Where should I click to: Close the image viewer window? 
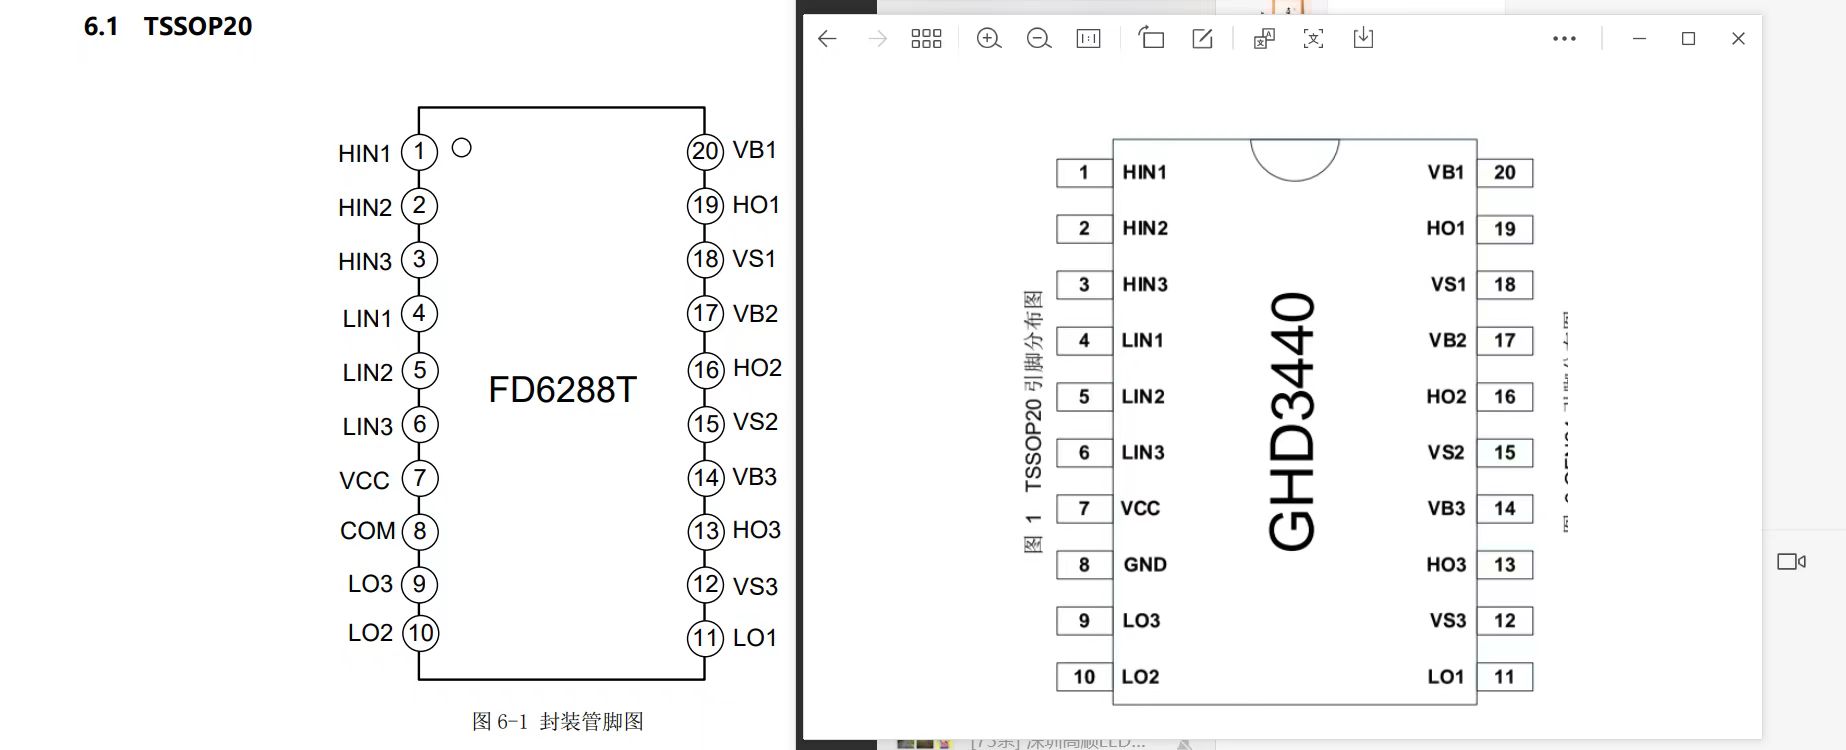coord(1738,39)
